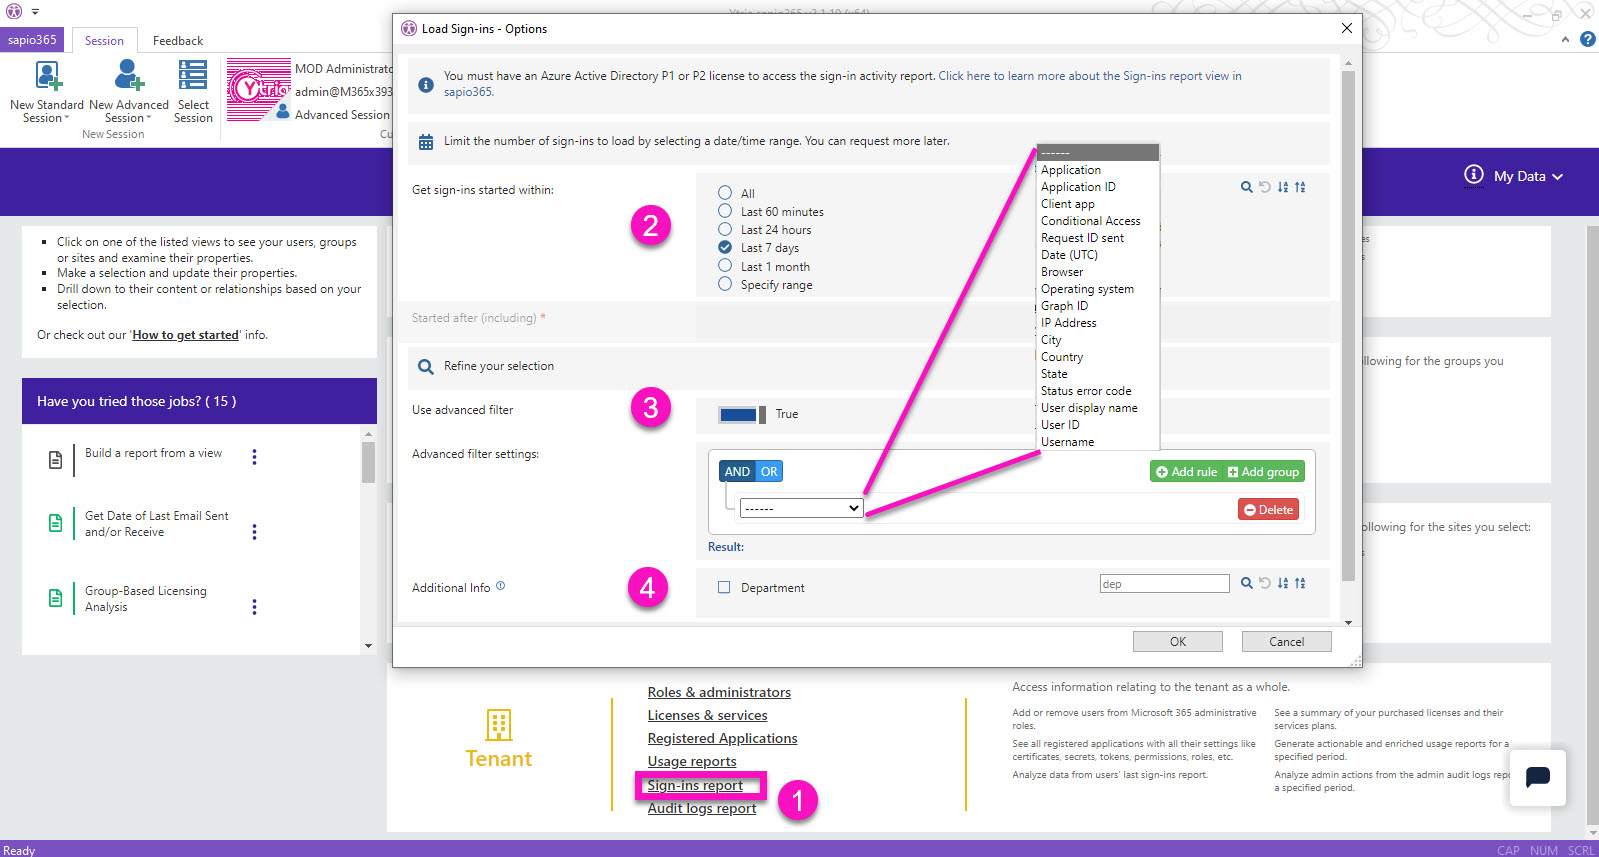Image resolution: width=1599 pixels, height=857 pixels.
Task: Open the filter rule field dropdown
Action: tap(801, 508)
